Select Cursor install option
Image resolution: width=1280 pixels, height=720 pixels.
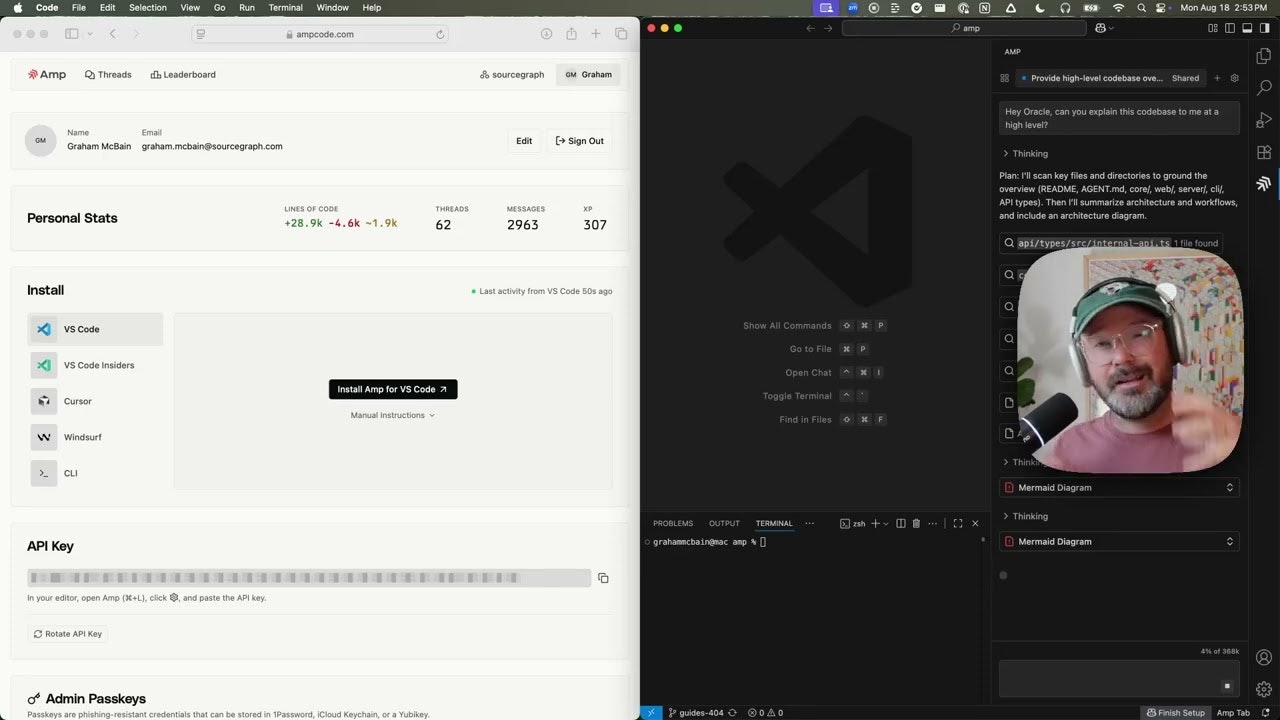[x=95, y=401]
